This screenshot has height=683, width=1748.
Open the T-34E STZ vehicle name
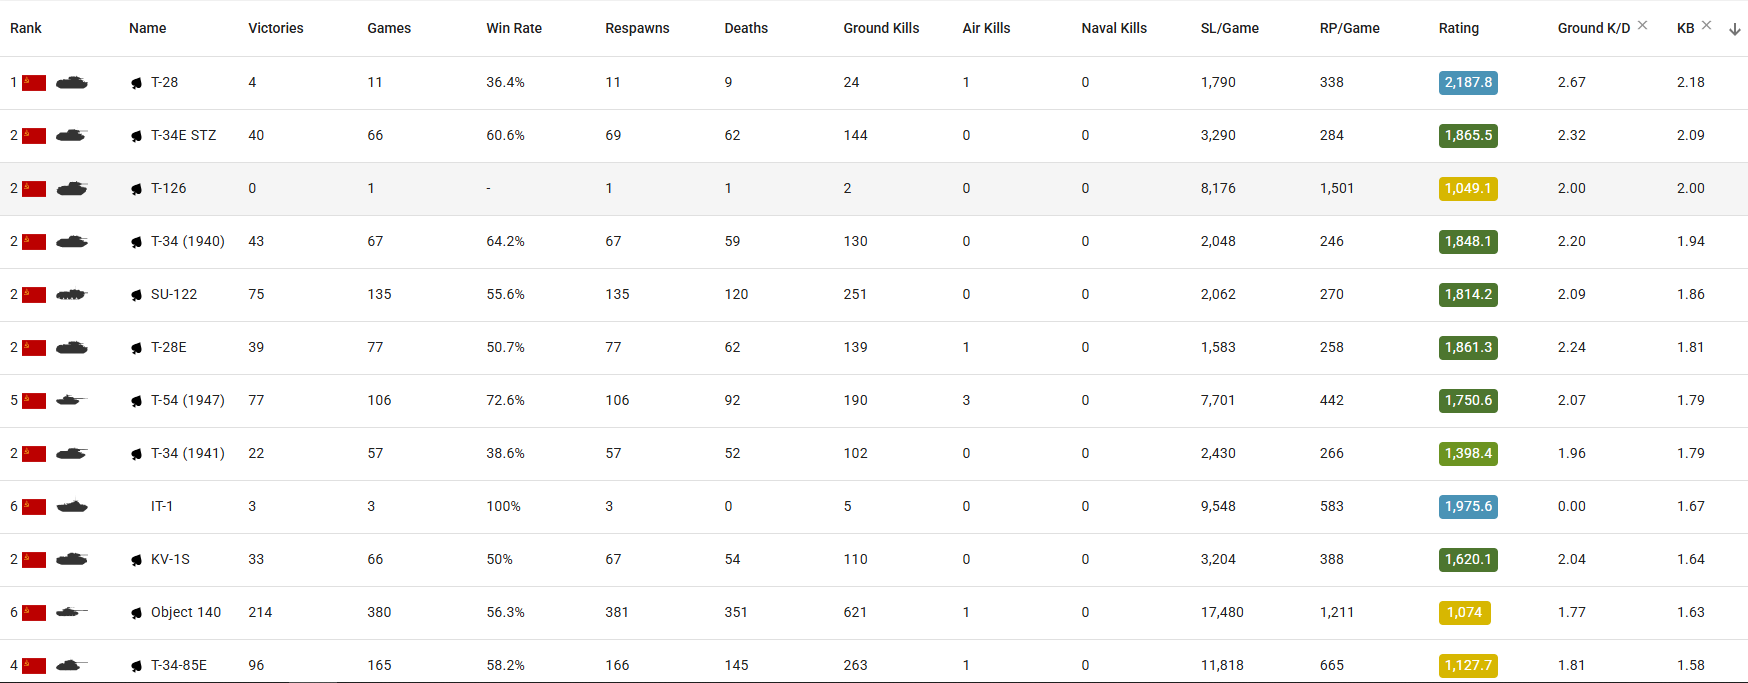click(183, 135)
